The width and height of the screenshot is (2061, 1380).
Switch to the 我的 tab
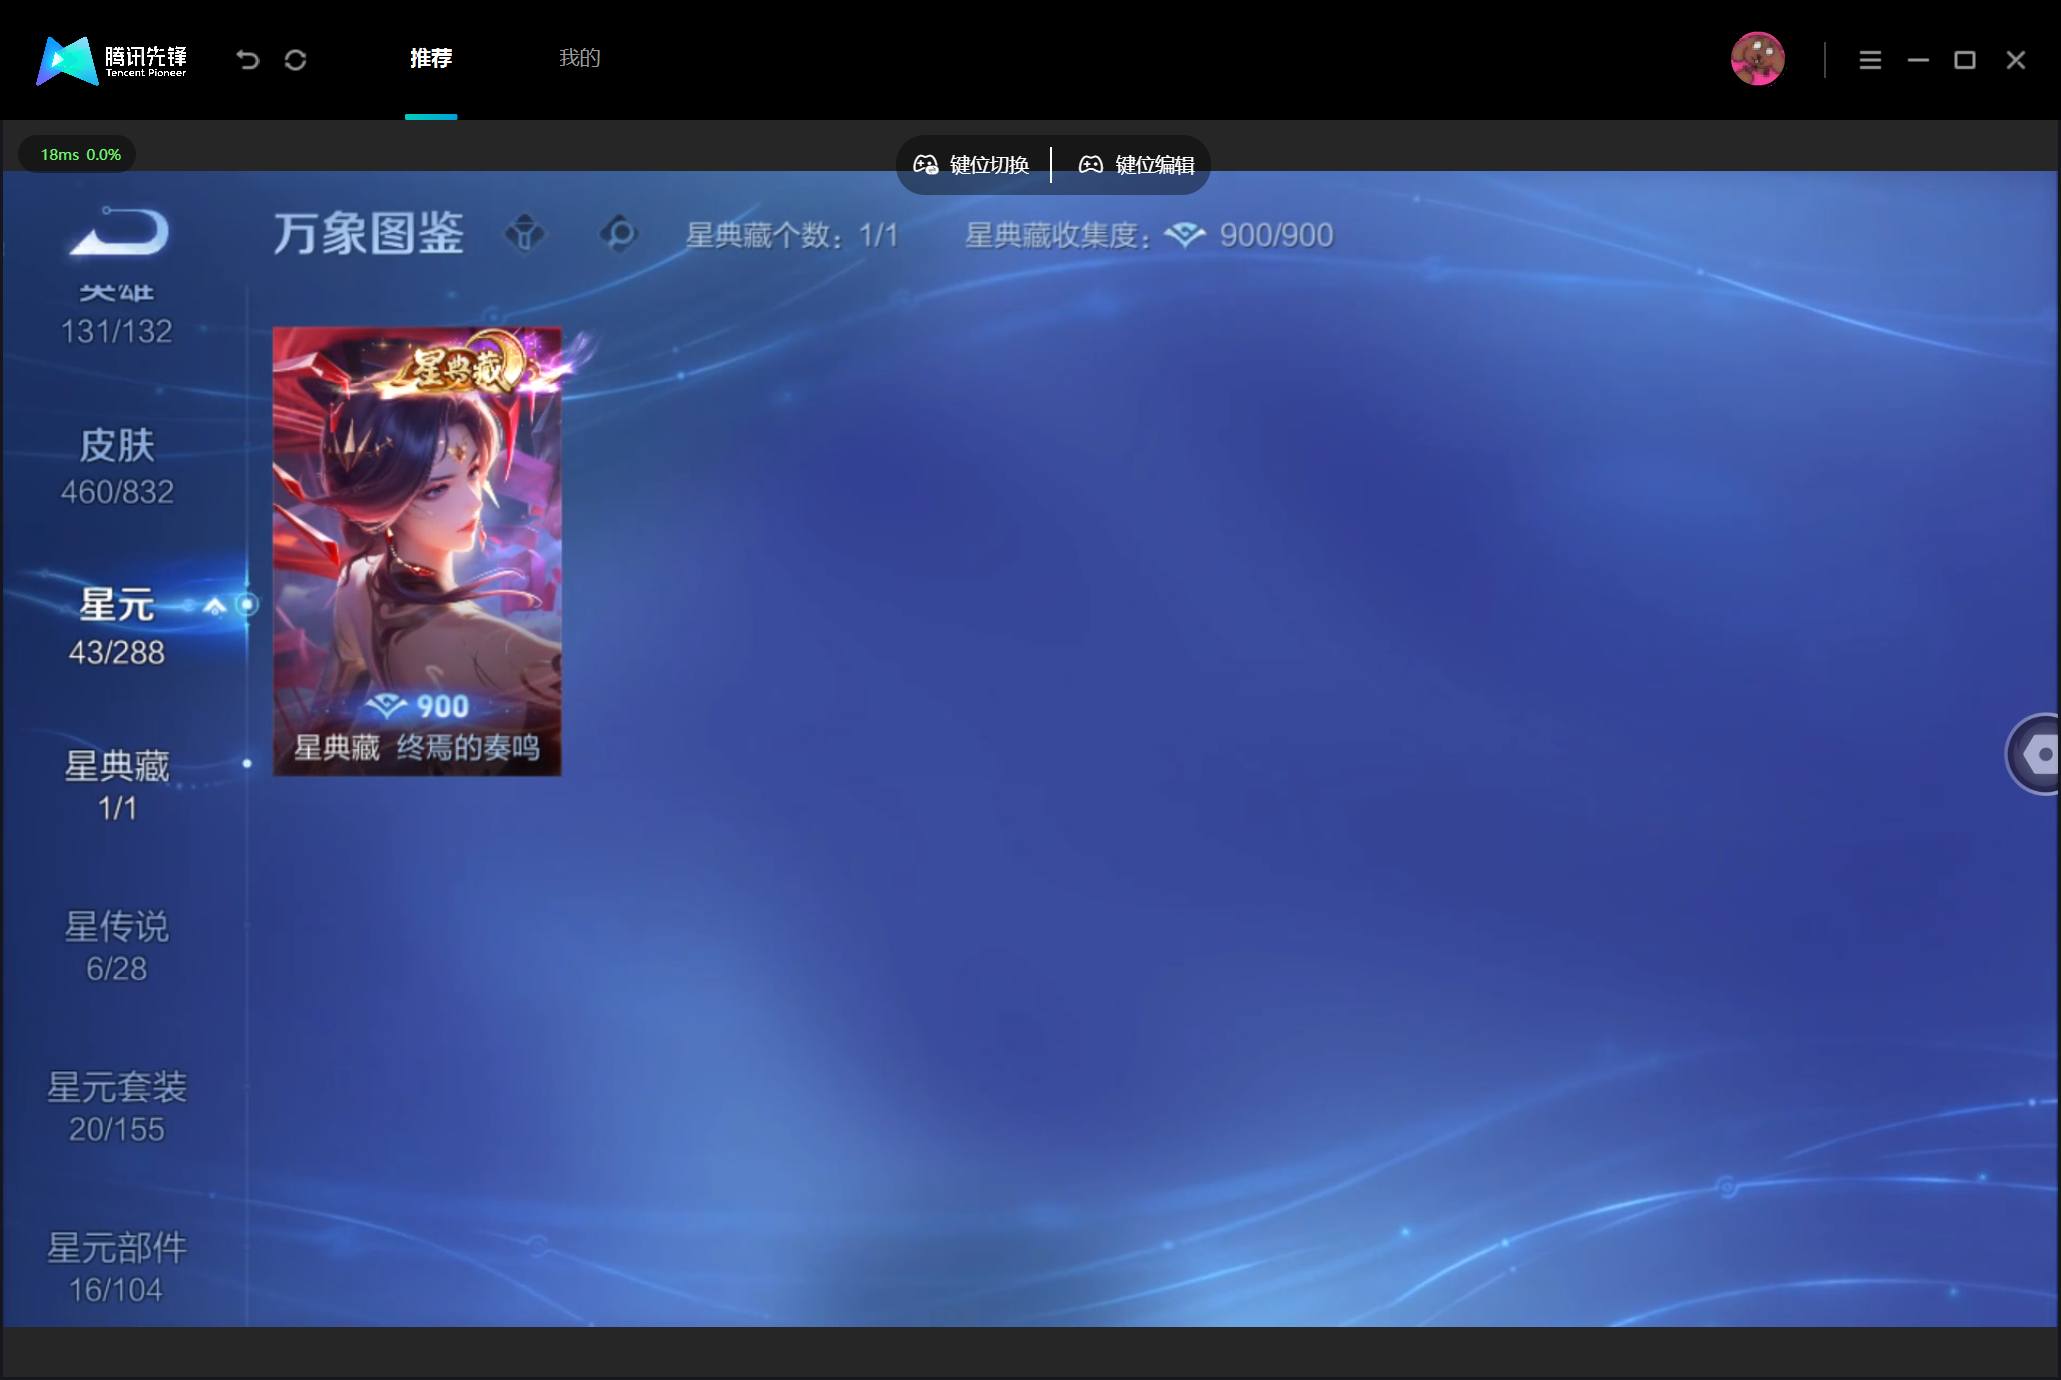tap(580, 58)
